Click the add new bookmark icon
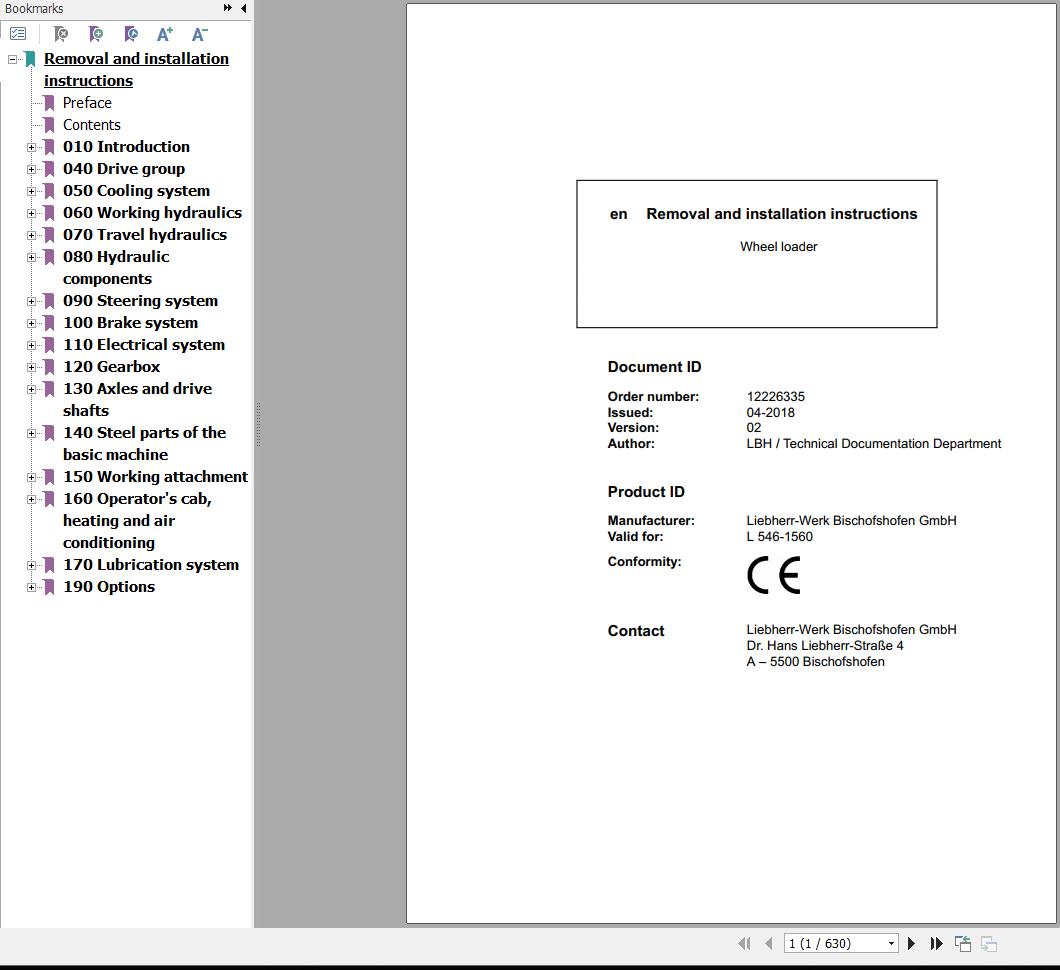The width and height of the screenshot is (1060, 970). (x=96, y=33)
